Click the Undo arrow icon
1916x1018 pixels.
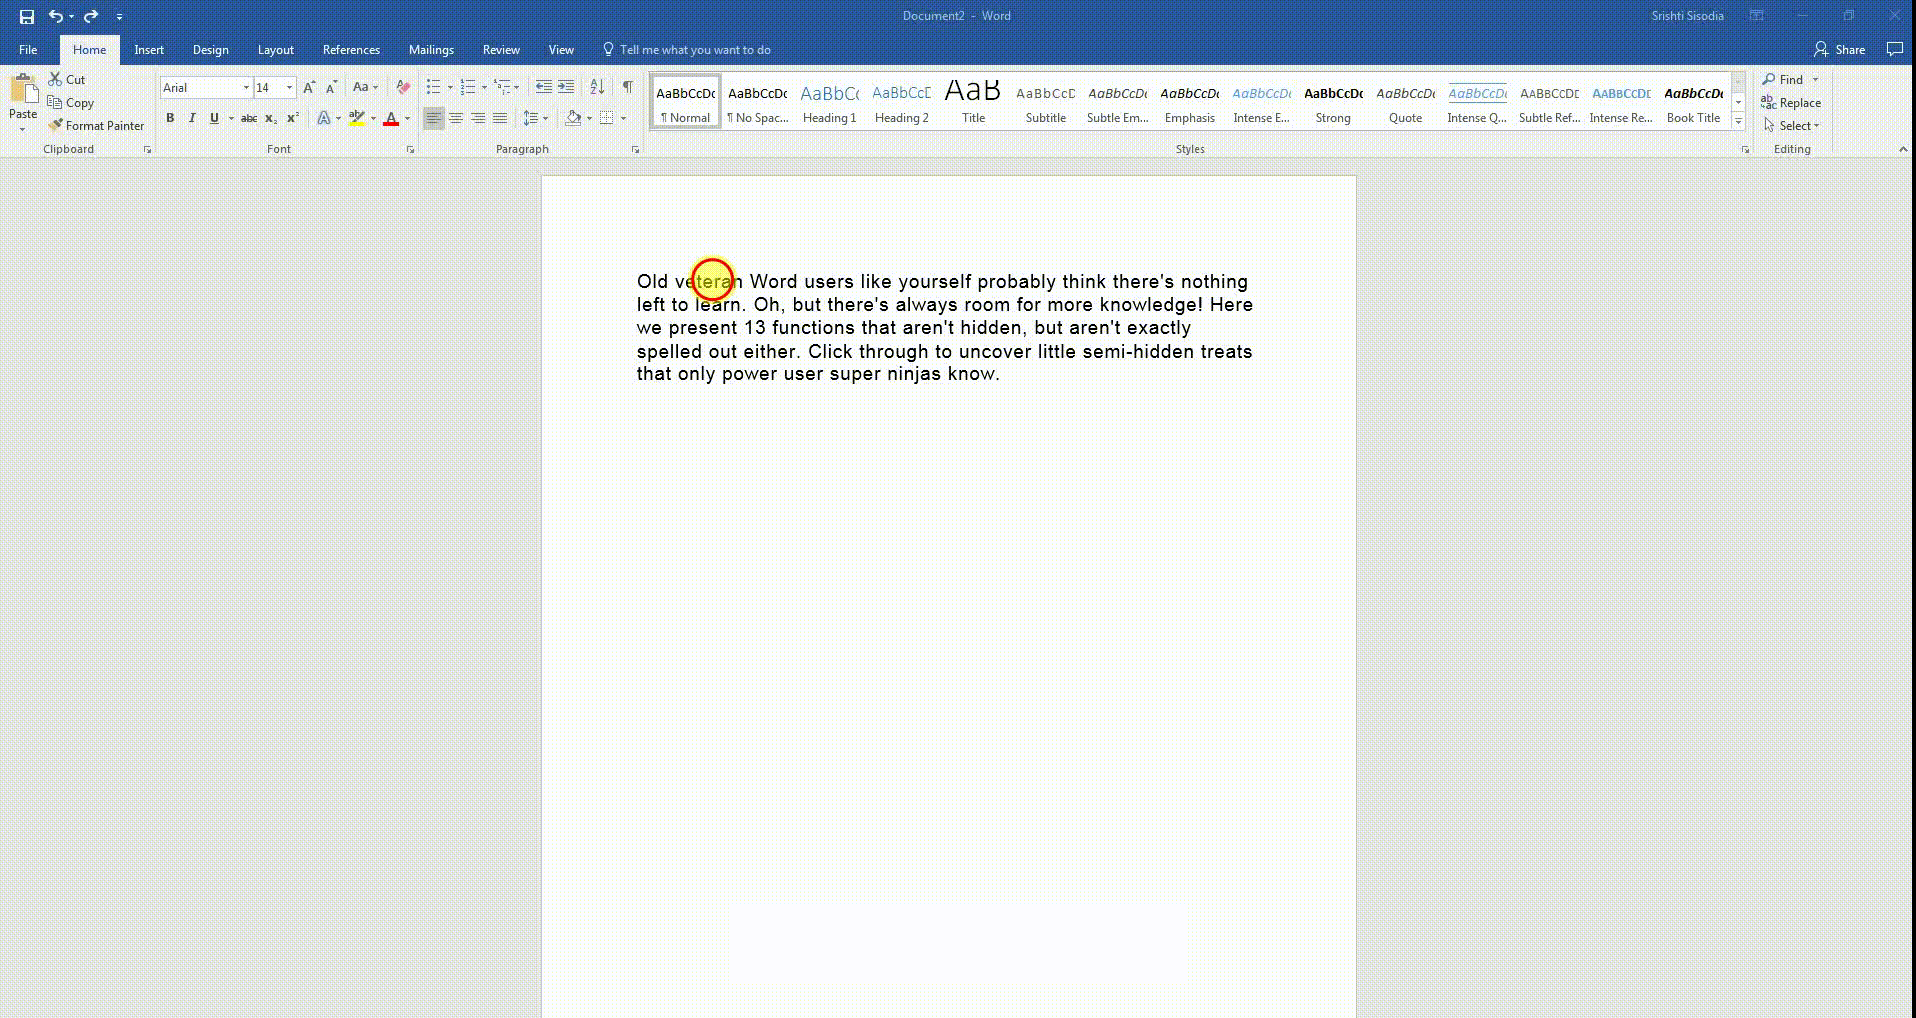pos(56,16)
